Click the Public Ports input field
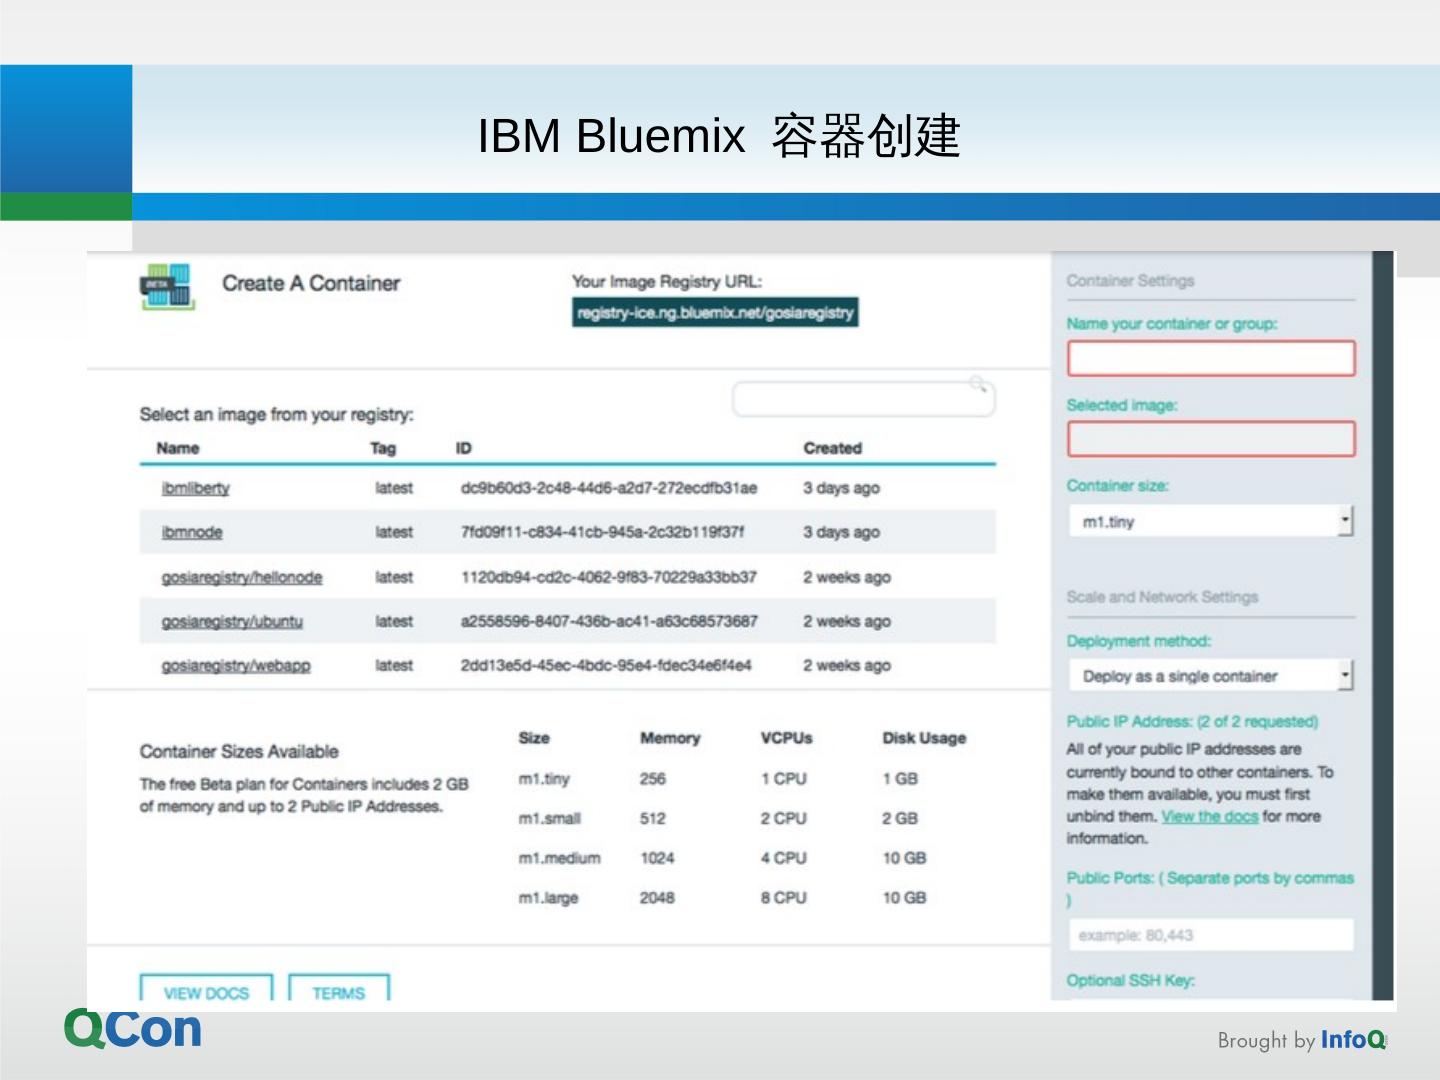The width and height of the screenshot is (1440, 1080). 1211,935
